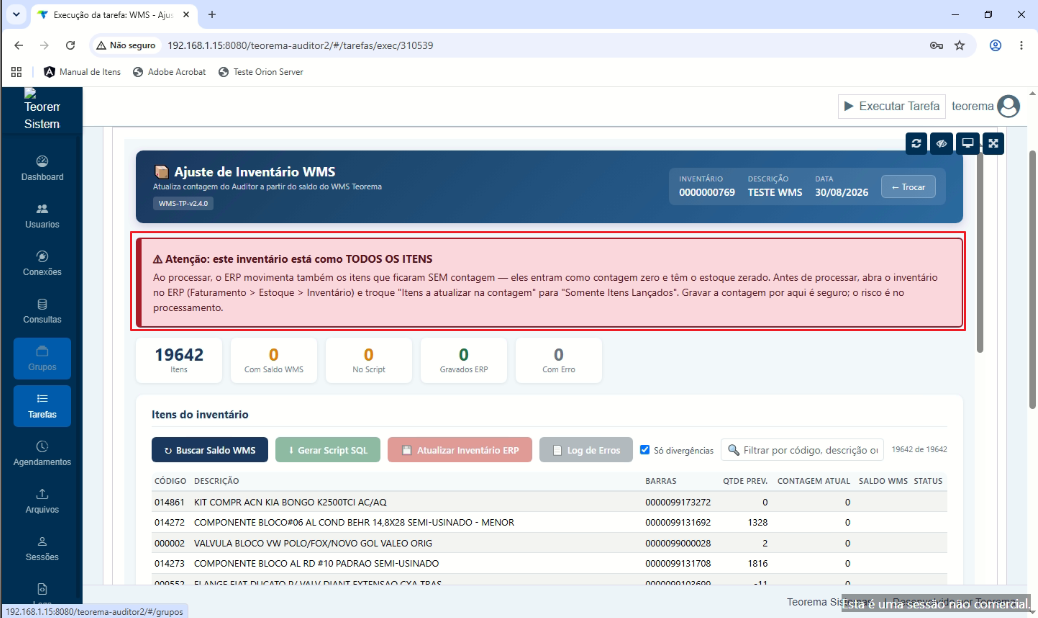1038x618 pixels.
Task: Select row with code 014861
Action: [x=549, y=502]
